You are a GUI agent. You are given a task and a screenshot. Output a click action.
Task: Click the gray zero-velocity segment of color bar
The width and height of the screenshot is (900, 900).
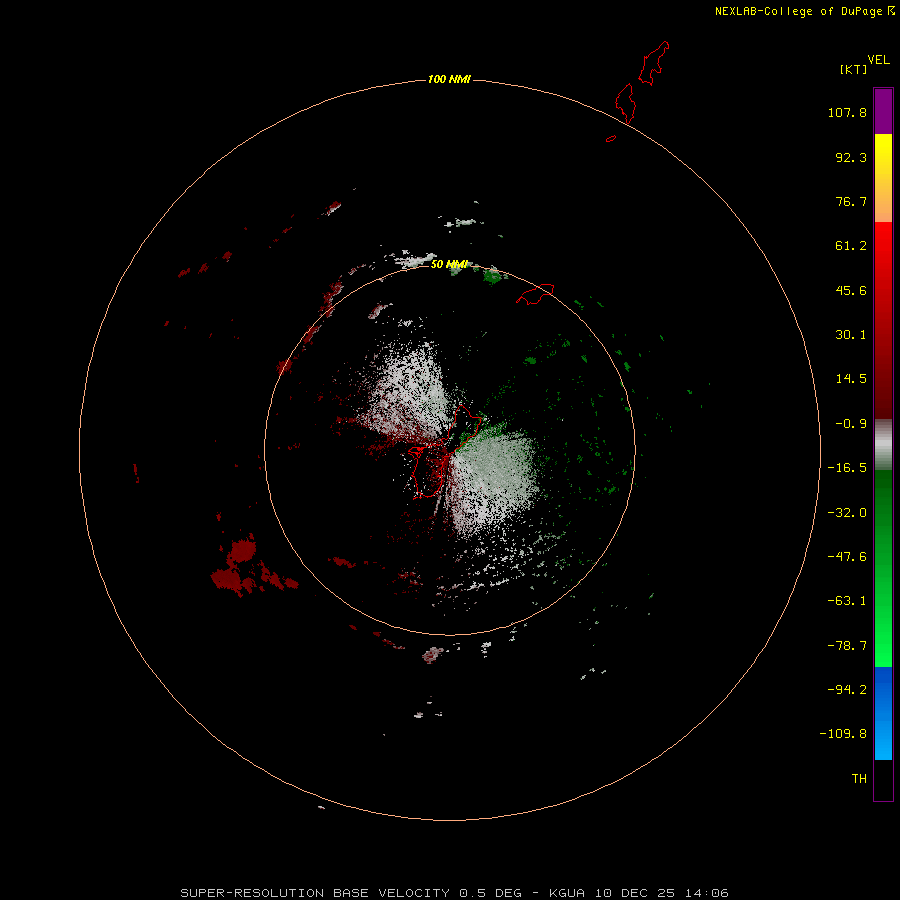tap(883, 445)
